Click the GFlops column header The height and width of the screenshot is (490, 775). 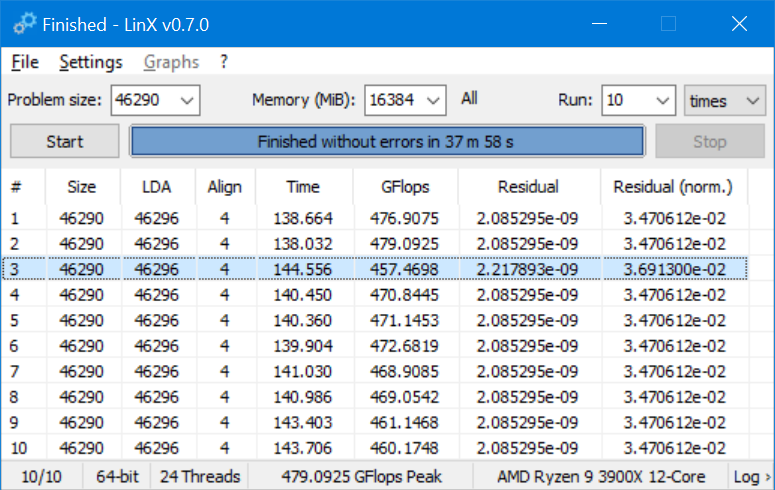point(405,187)
